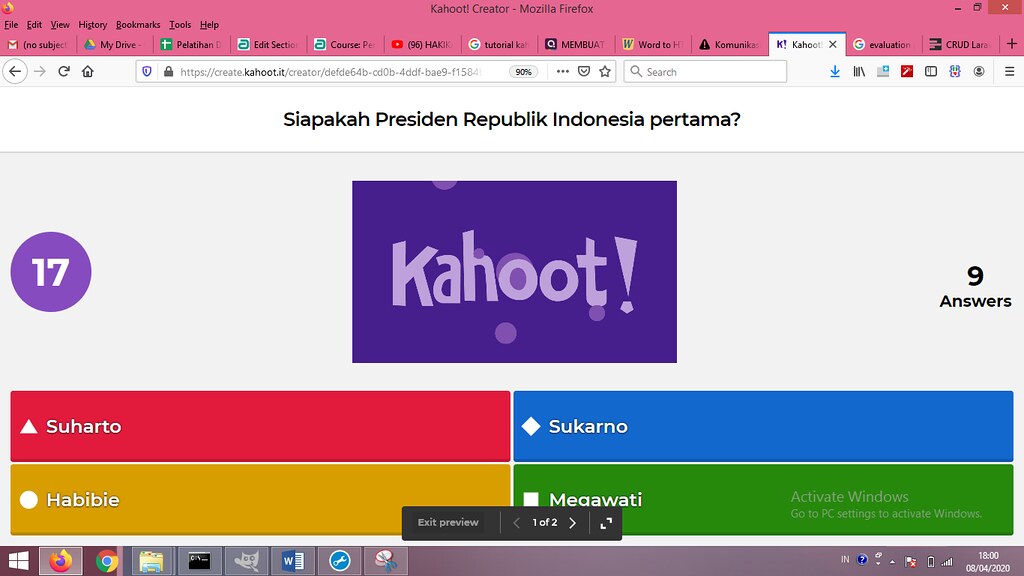Click Exit preview
Image resolution: width=1024 pixels, height=576 pixels.
coord(448,522)
